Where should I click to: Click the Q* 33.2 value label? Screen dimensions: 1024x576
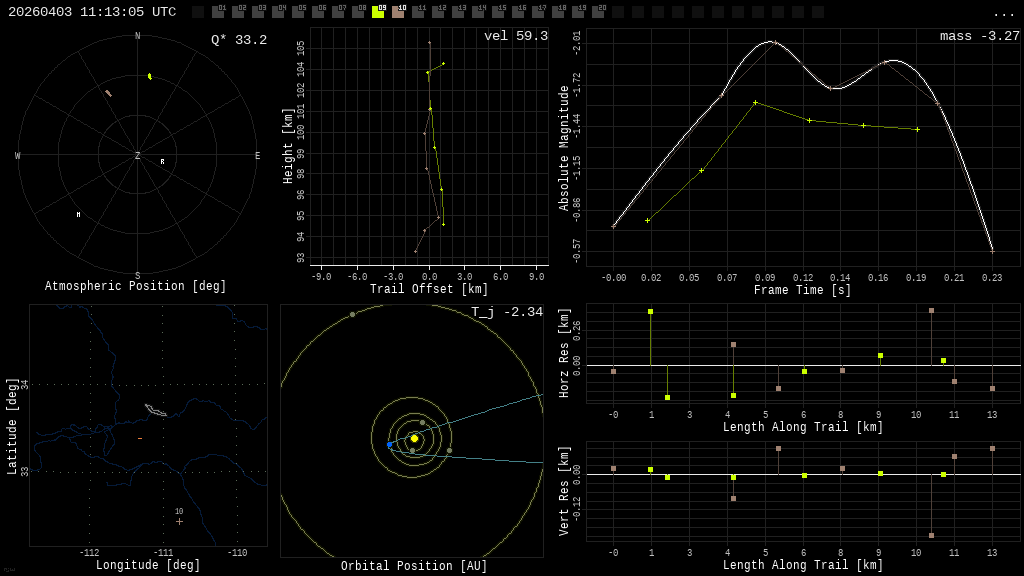tap(239, 40)
